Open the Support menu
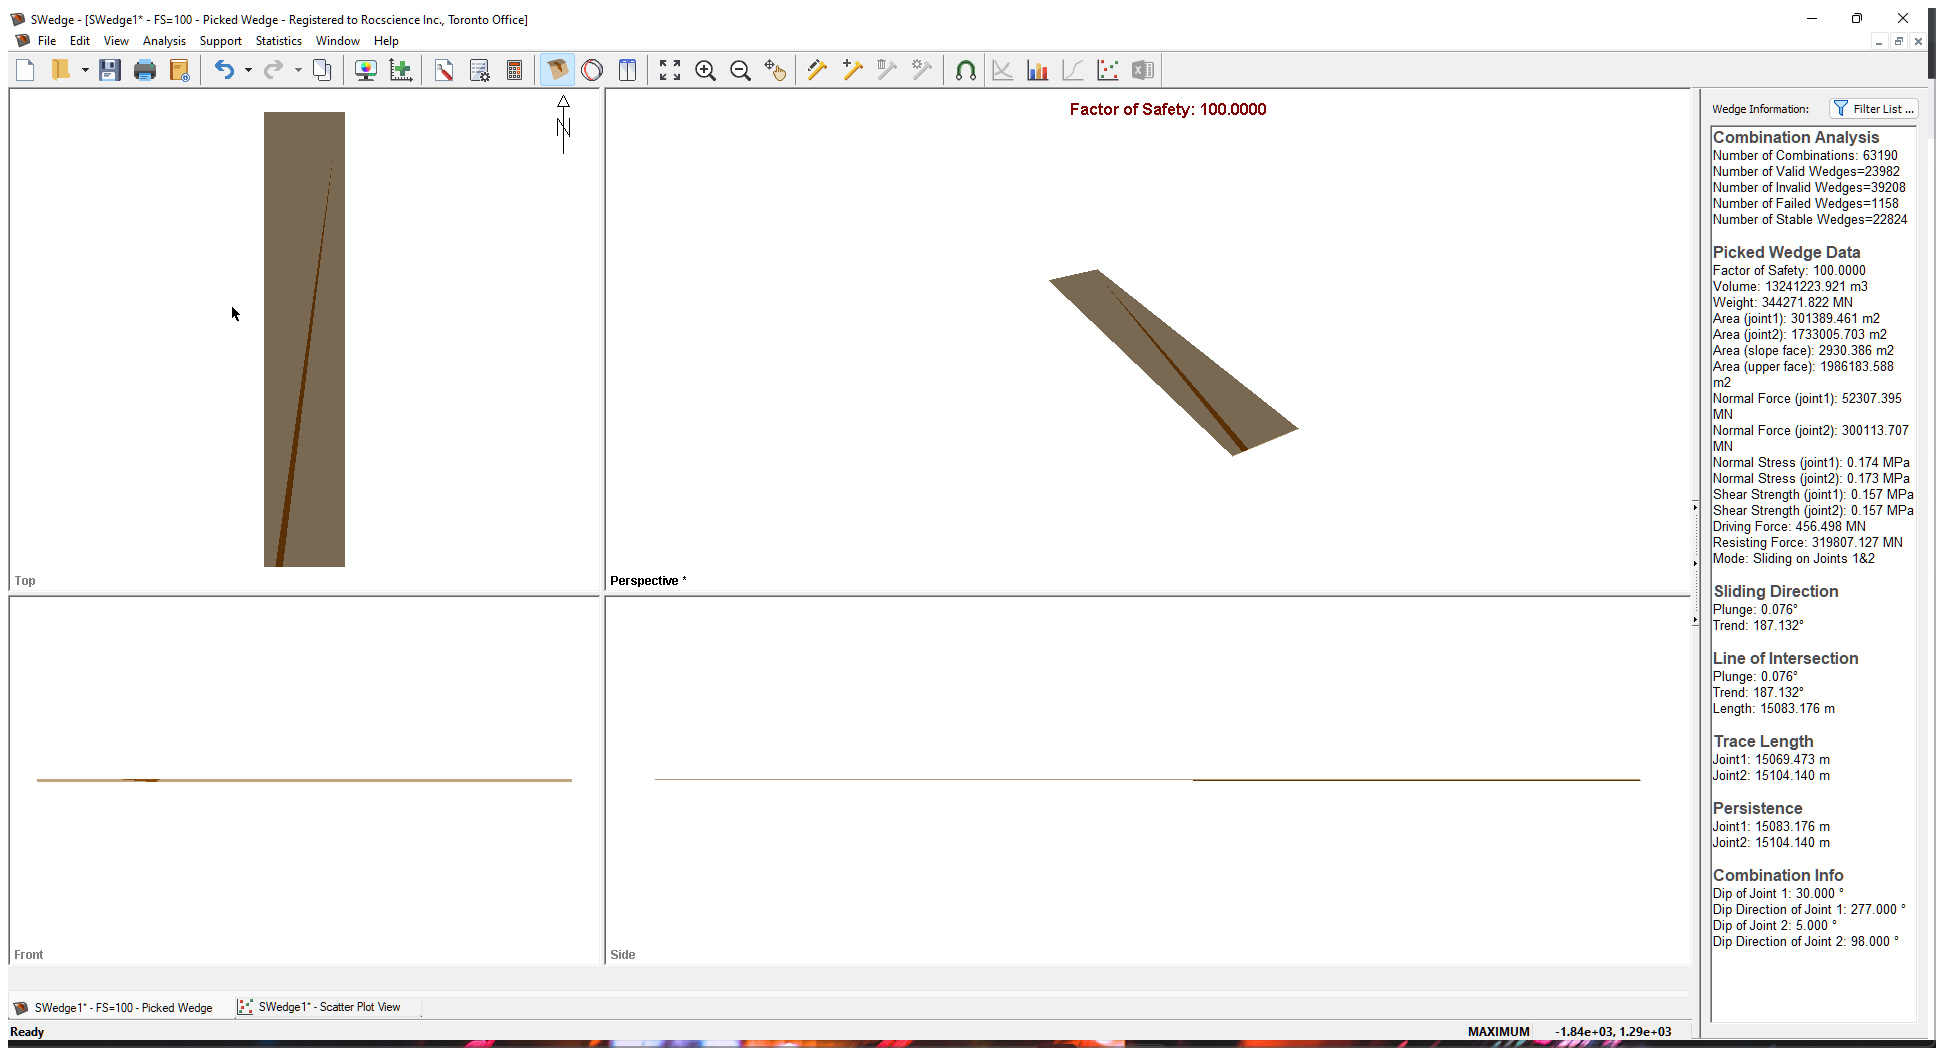1936x1048 pixels. (x=220, y=41)
